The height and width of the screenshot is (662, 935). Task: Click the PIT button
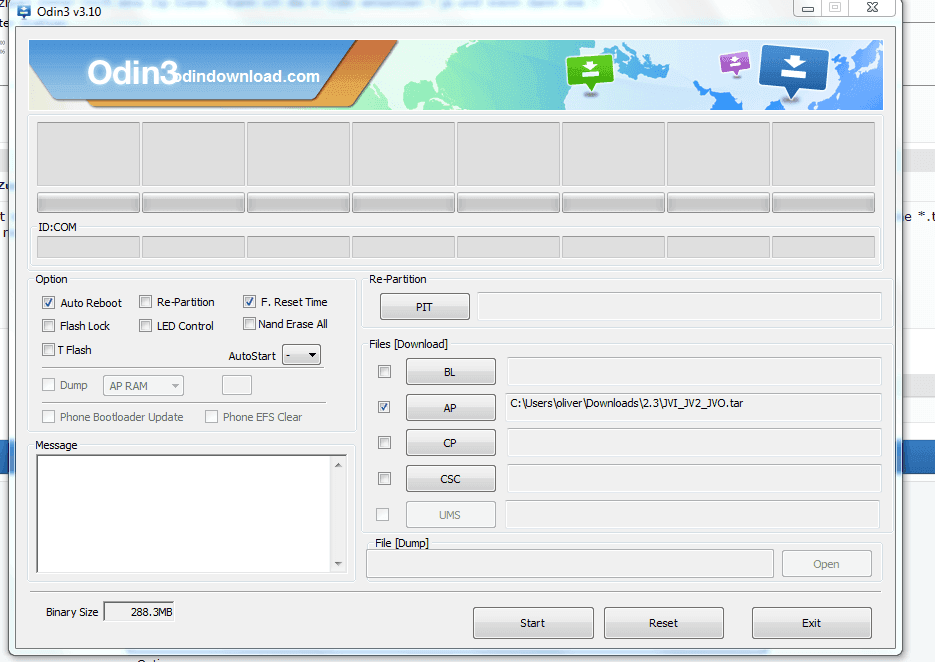click(x=425, y=307)
